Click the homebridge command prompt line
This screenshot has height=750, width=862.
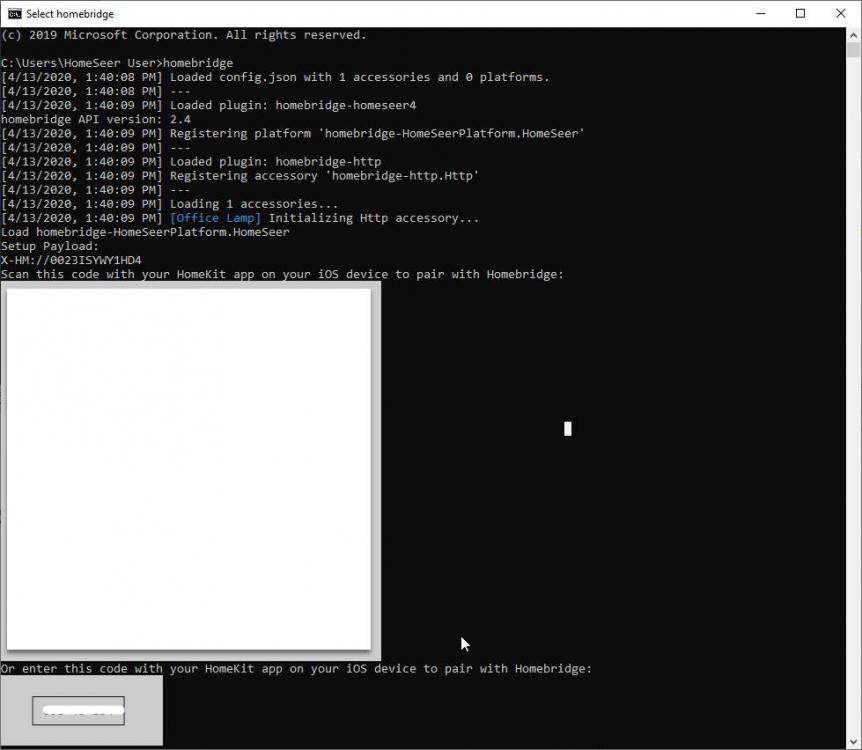point(115,62)
